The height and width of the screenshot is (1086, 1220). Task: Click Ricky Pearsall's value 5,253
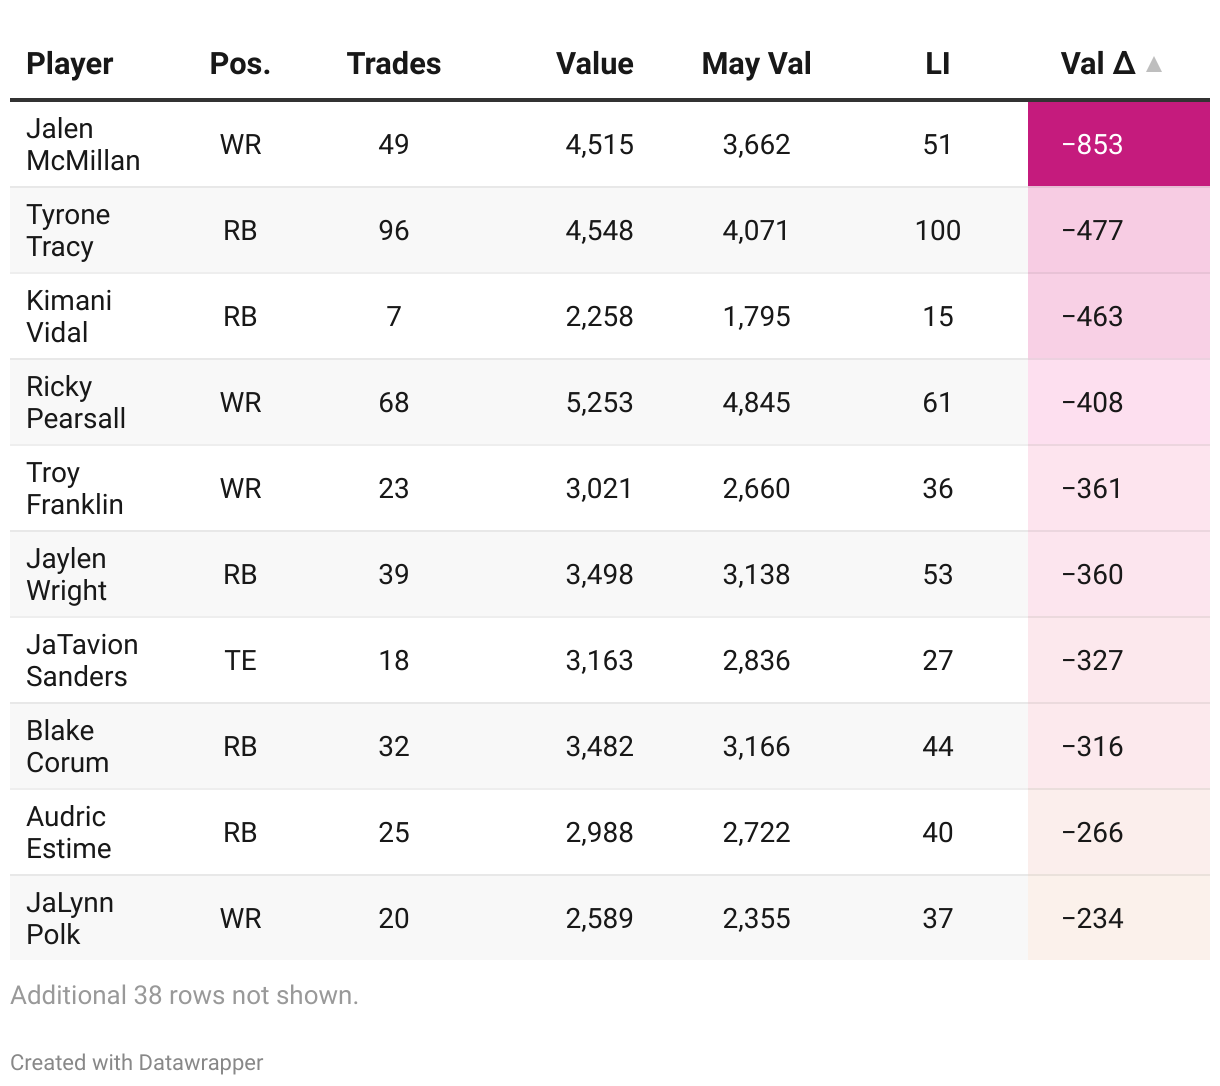pos(599,403)
